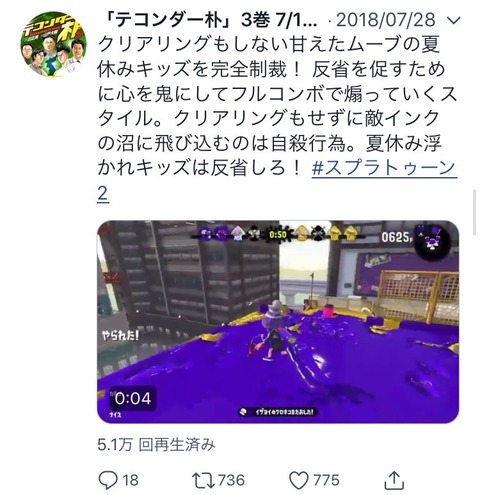View the 736 retweets count
The width and height of the screenshot is (480, 495).
tap(231, 480)
